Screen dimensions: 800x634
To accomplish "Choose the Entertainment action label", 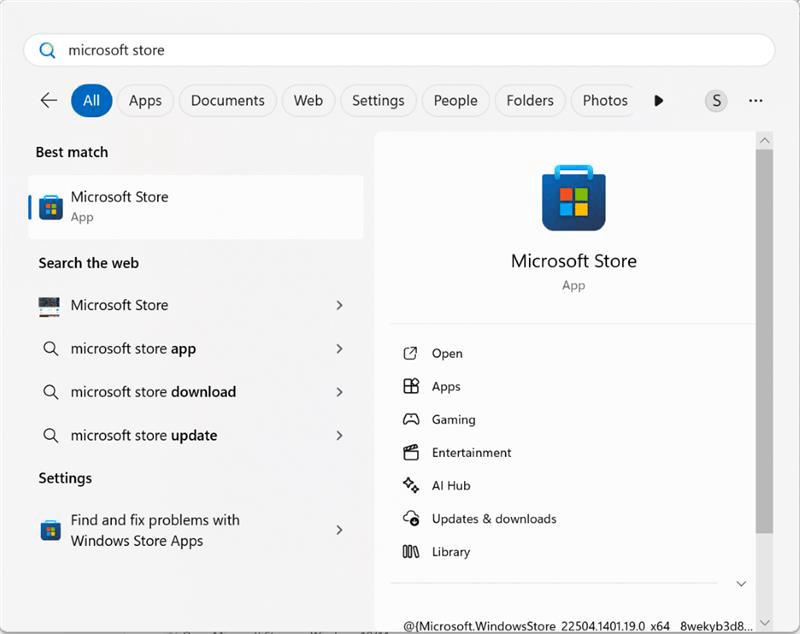I will coord(471,452).
